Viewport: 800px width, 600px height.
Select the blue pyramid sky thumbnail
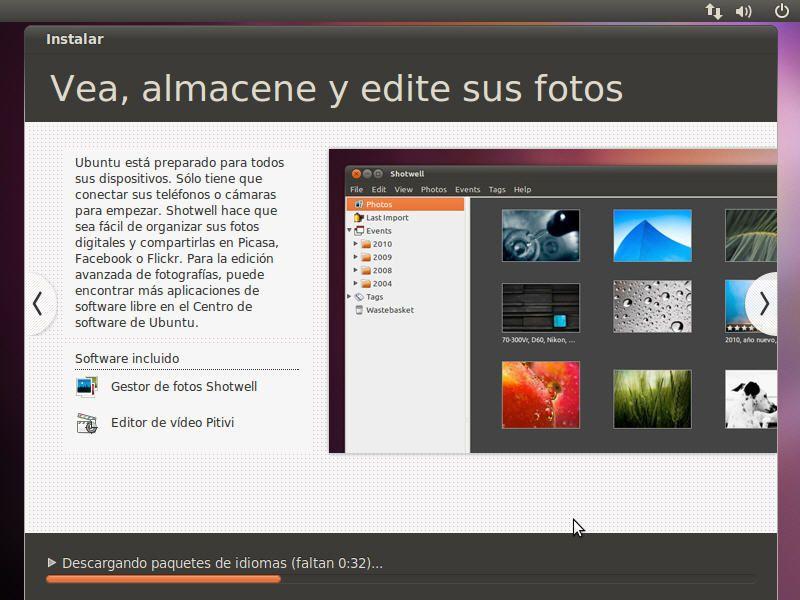point(652,235)
